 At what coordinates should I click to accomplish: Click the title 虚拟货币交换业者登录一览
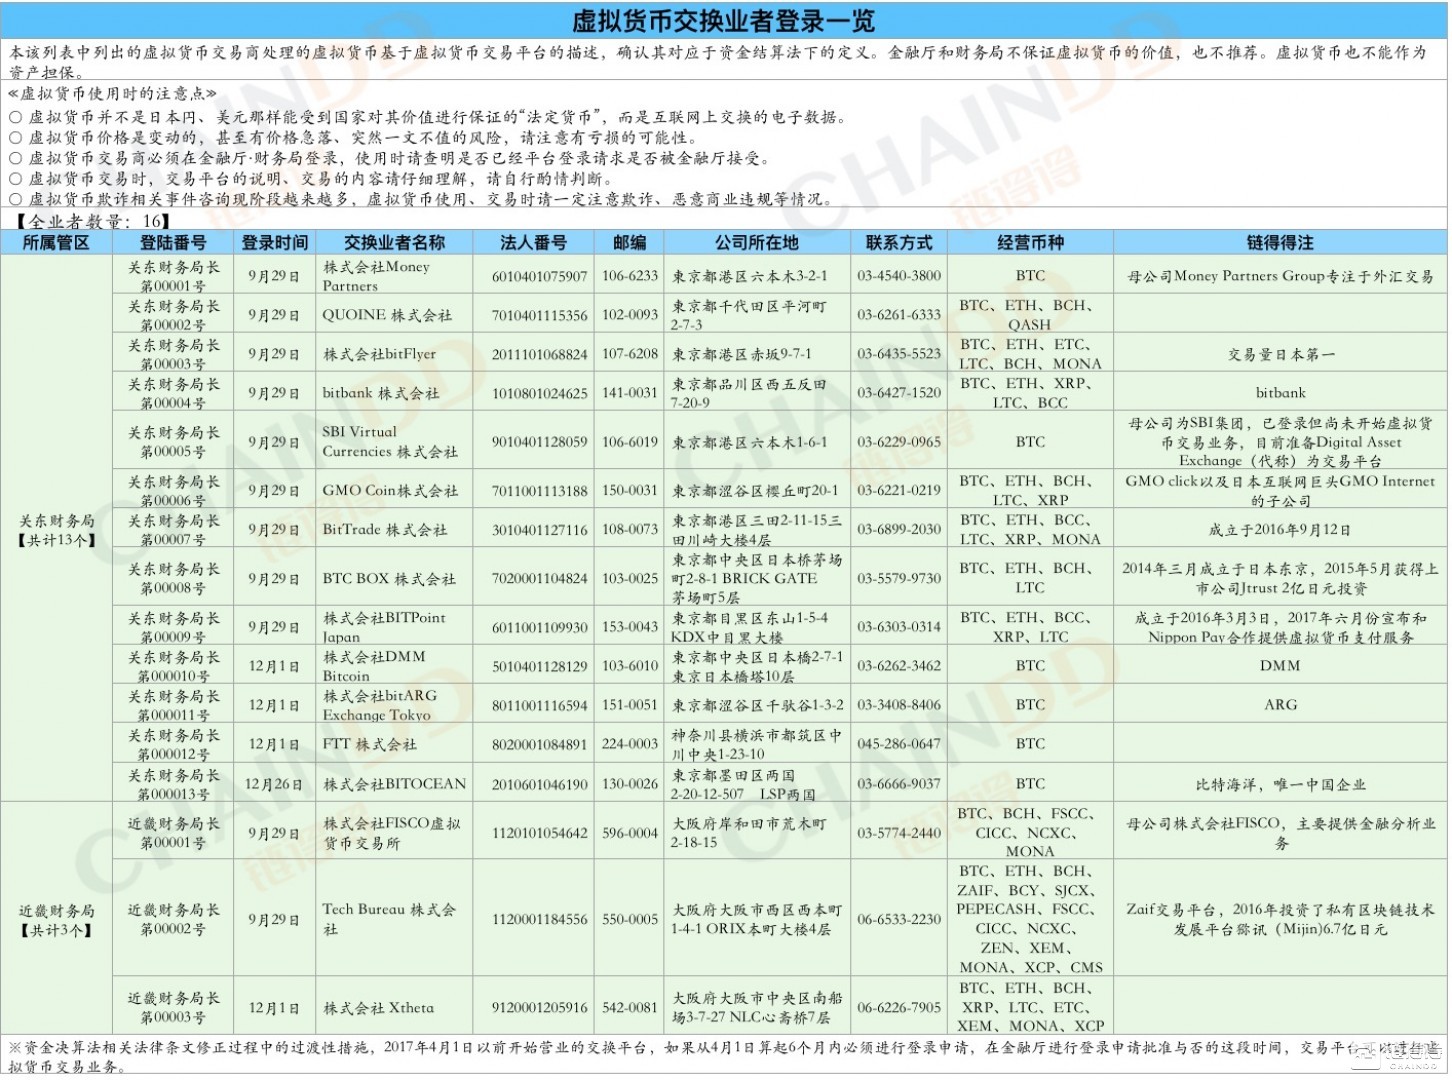click(723, 20)
